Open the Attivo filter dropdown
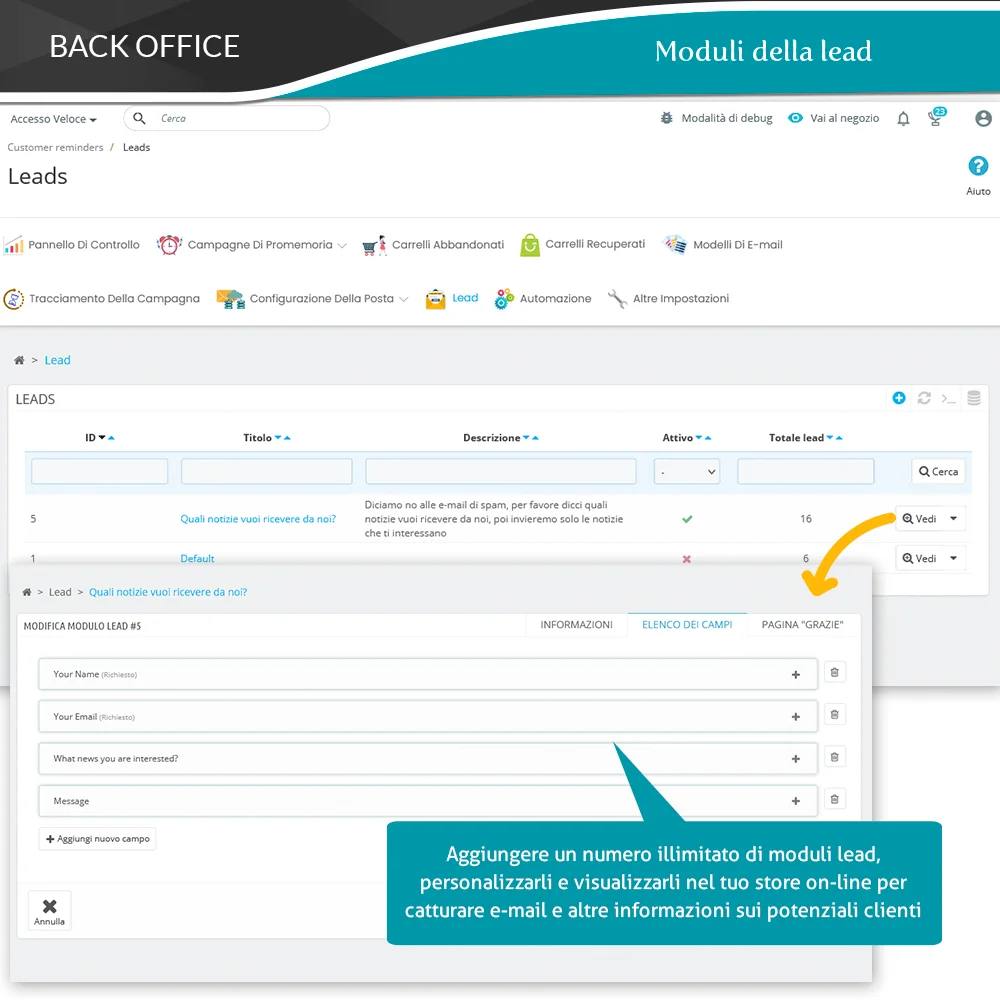 point(687,471)
